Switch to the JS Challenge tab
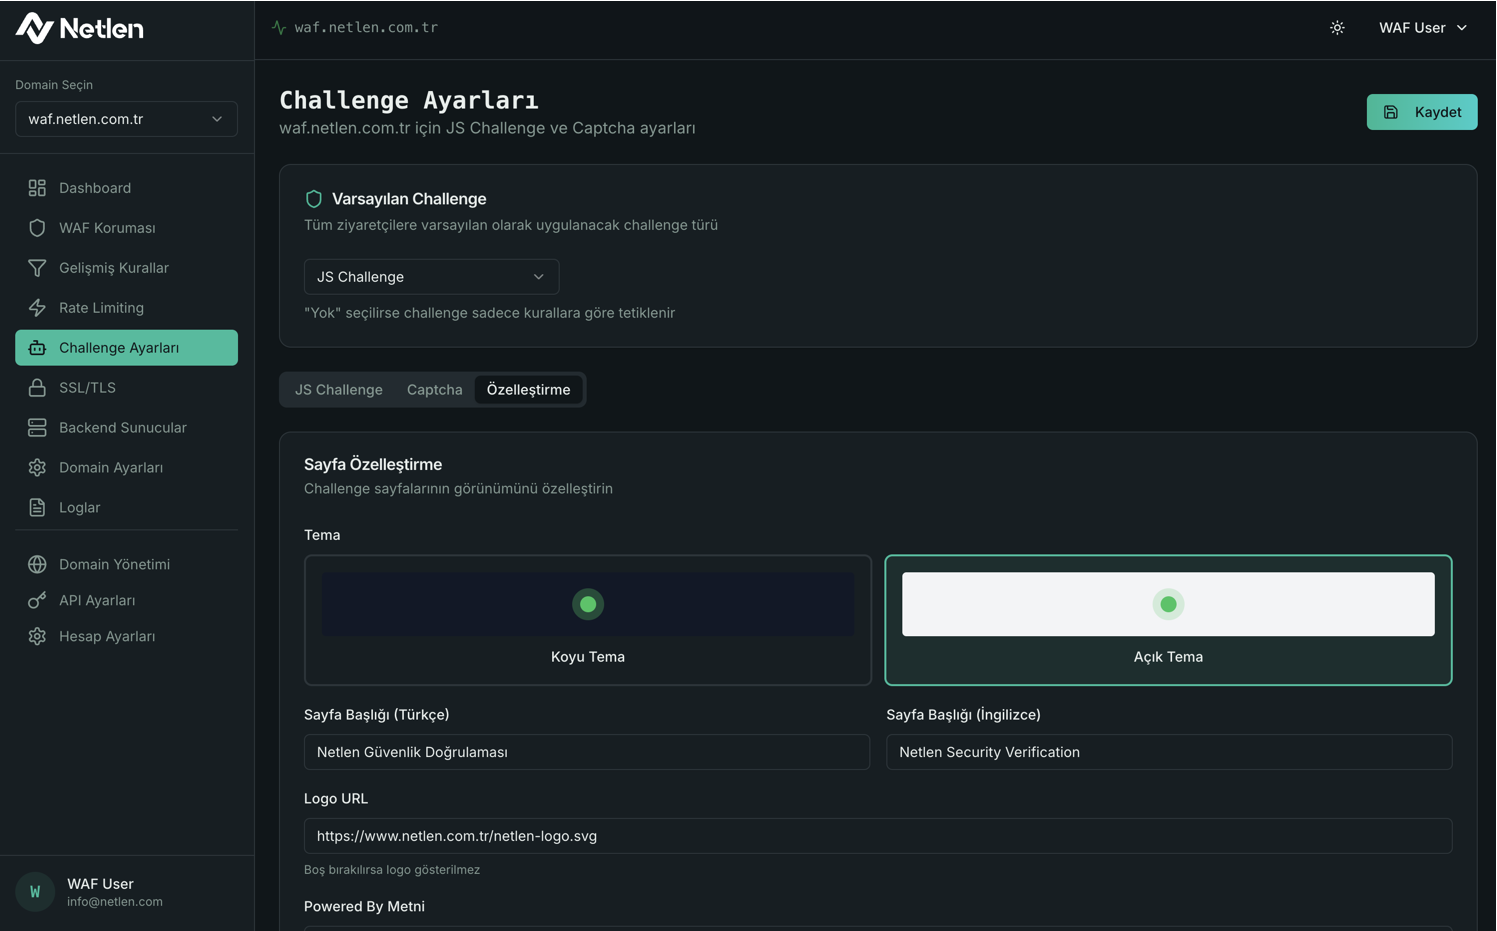 pyautogui.click(x=339, y=390)
